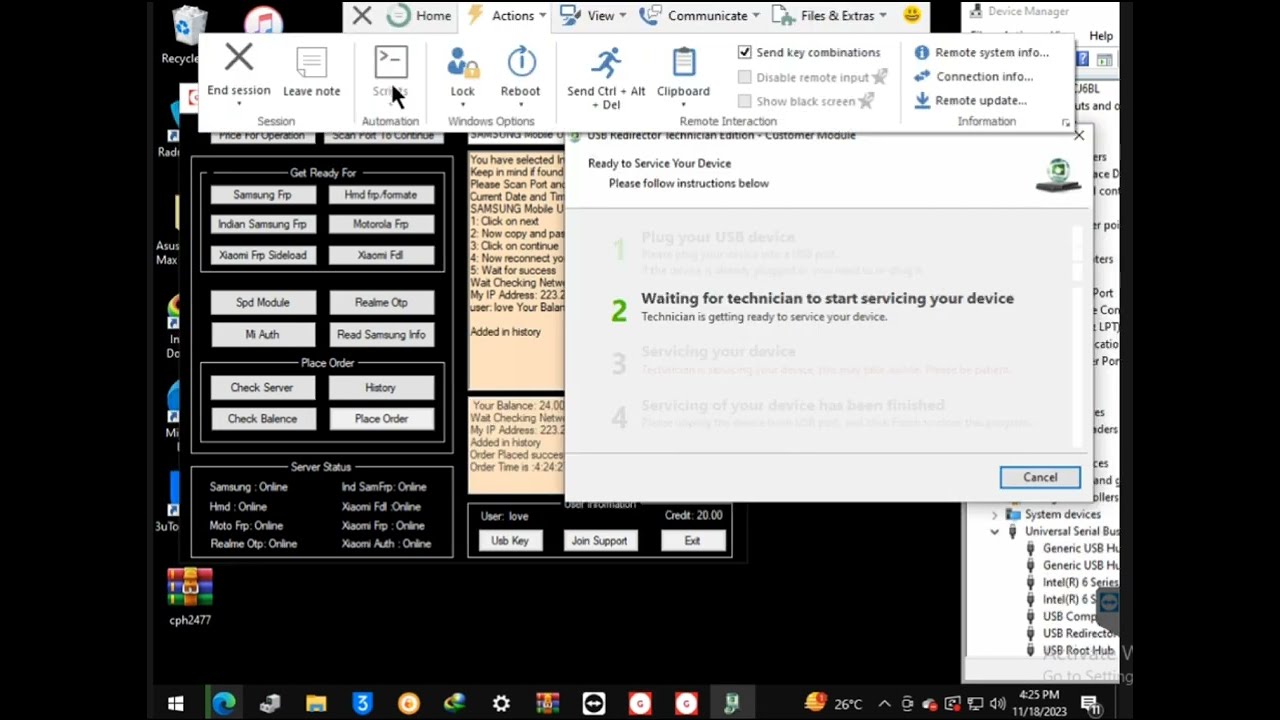This screenshot has width=1280, height=720.
Task: Open the Information group dialog launcher
Action: coord(1065,122)
